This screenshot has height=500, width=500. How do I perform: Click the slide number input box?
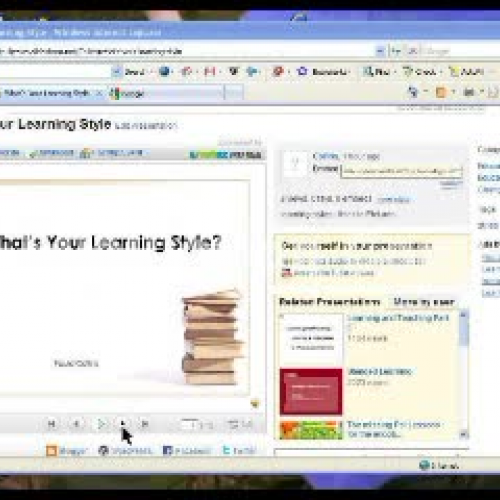(189, 424)
